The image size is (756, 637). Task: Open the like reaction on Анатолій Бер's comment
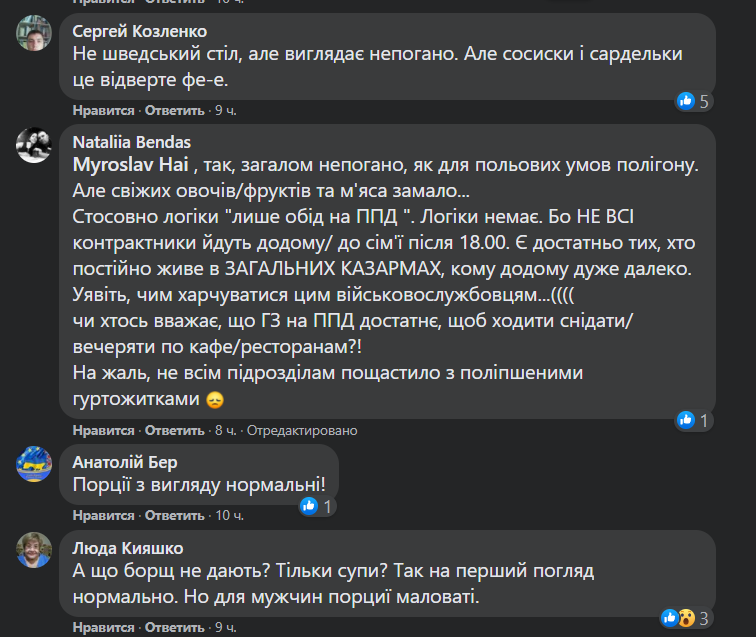pyautogui.click(x=319, y=507)
